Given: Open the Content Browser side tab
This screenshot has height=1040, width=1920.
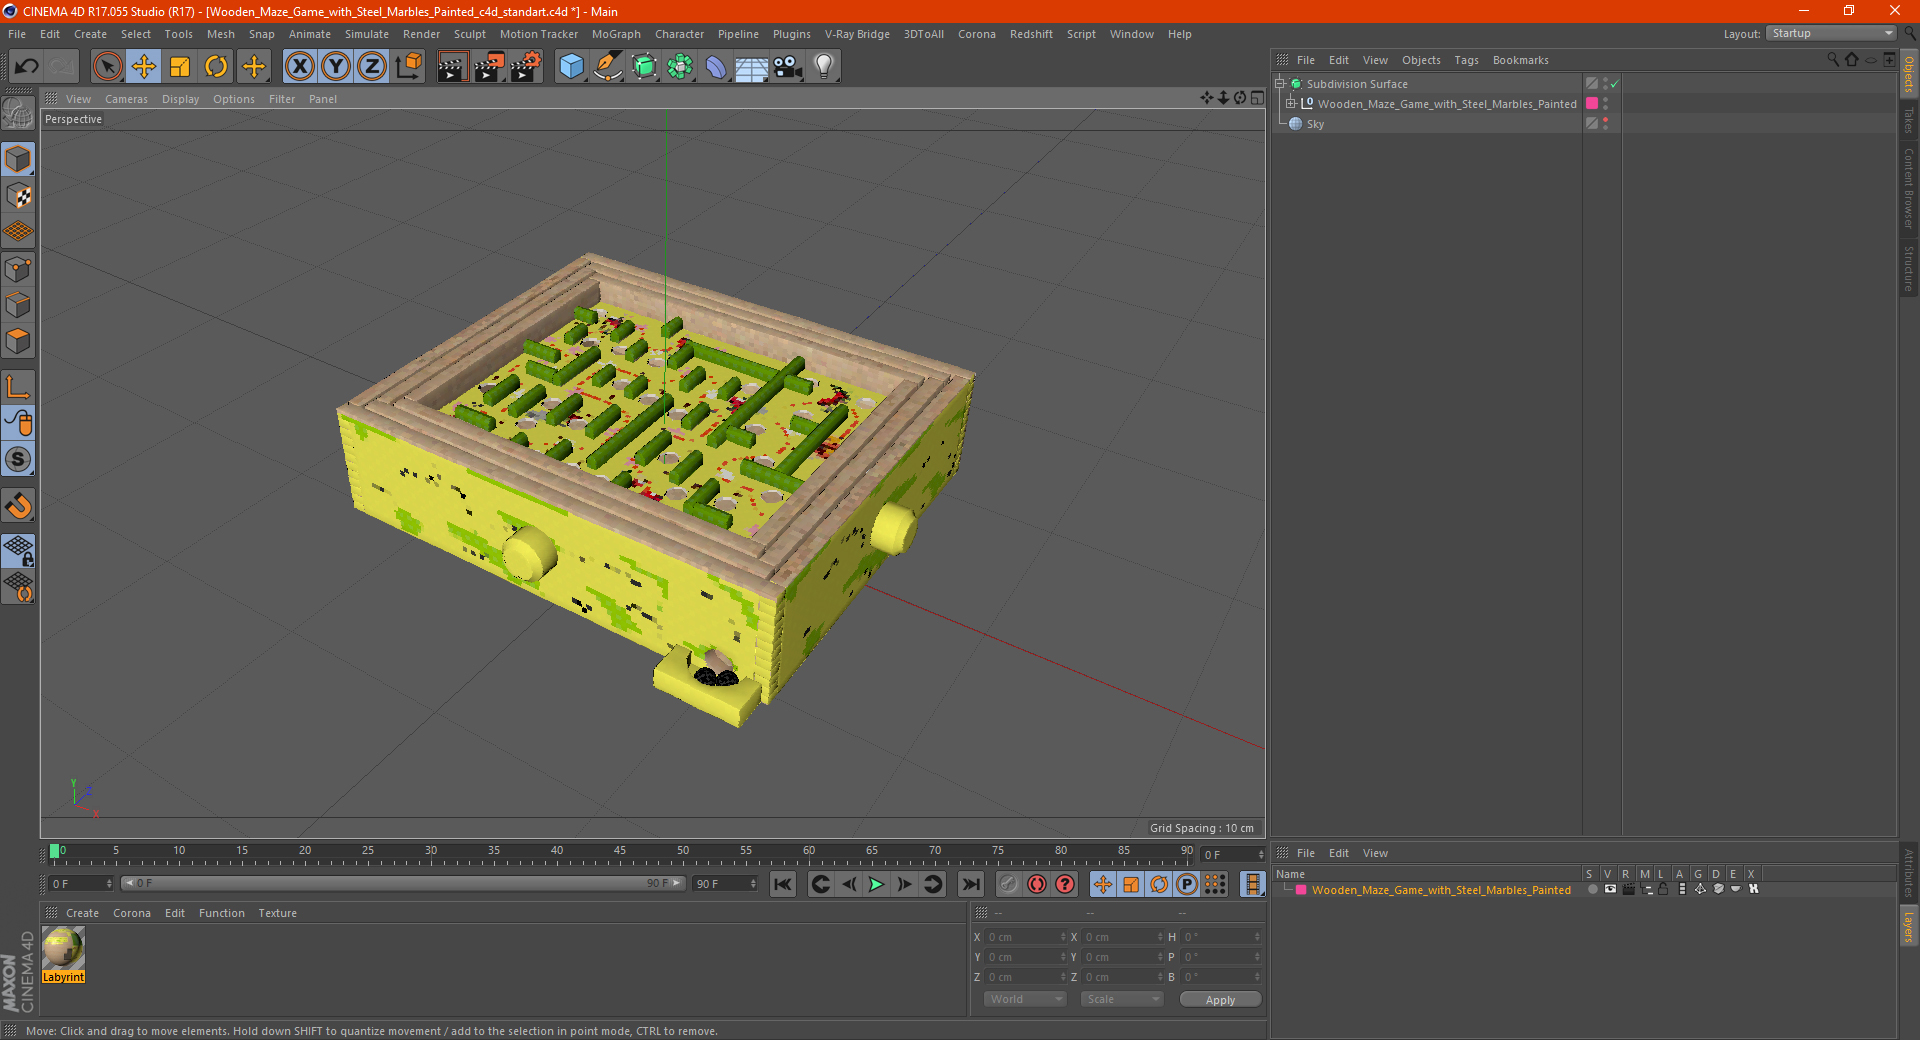Looking at the screenshot, I should pyautogui.click(x=1909, y=188).
